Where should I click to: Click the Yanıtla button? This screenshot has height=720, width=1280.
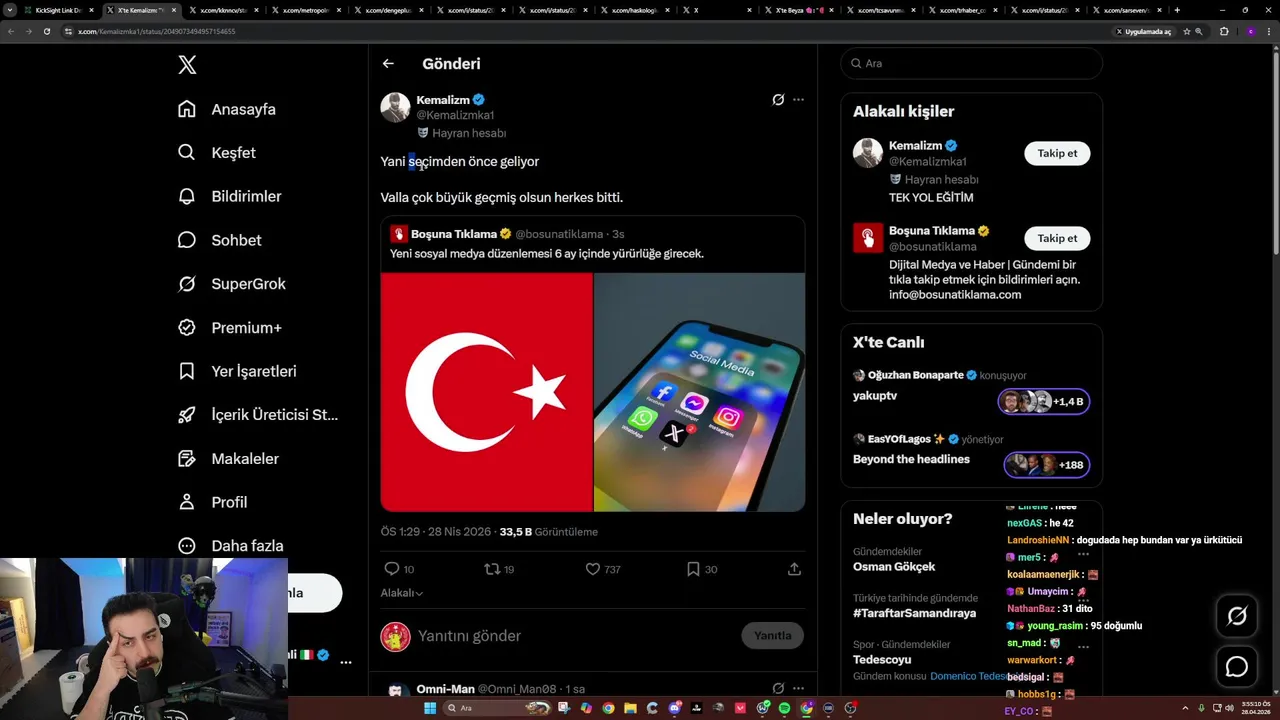772,636
